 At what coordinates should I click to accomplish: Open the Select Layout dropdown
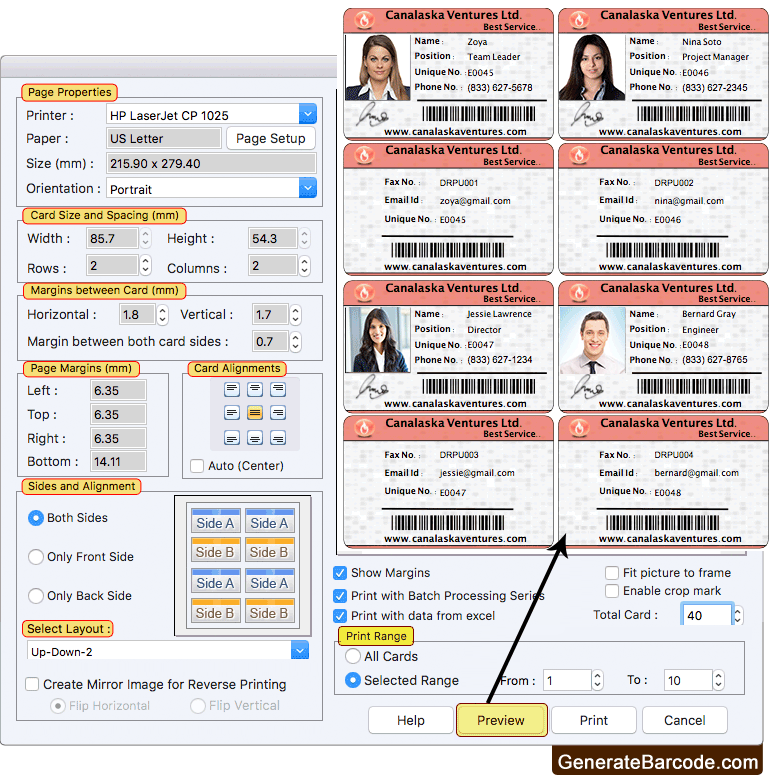click(x=299, y=650)
